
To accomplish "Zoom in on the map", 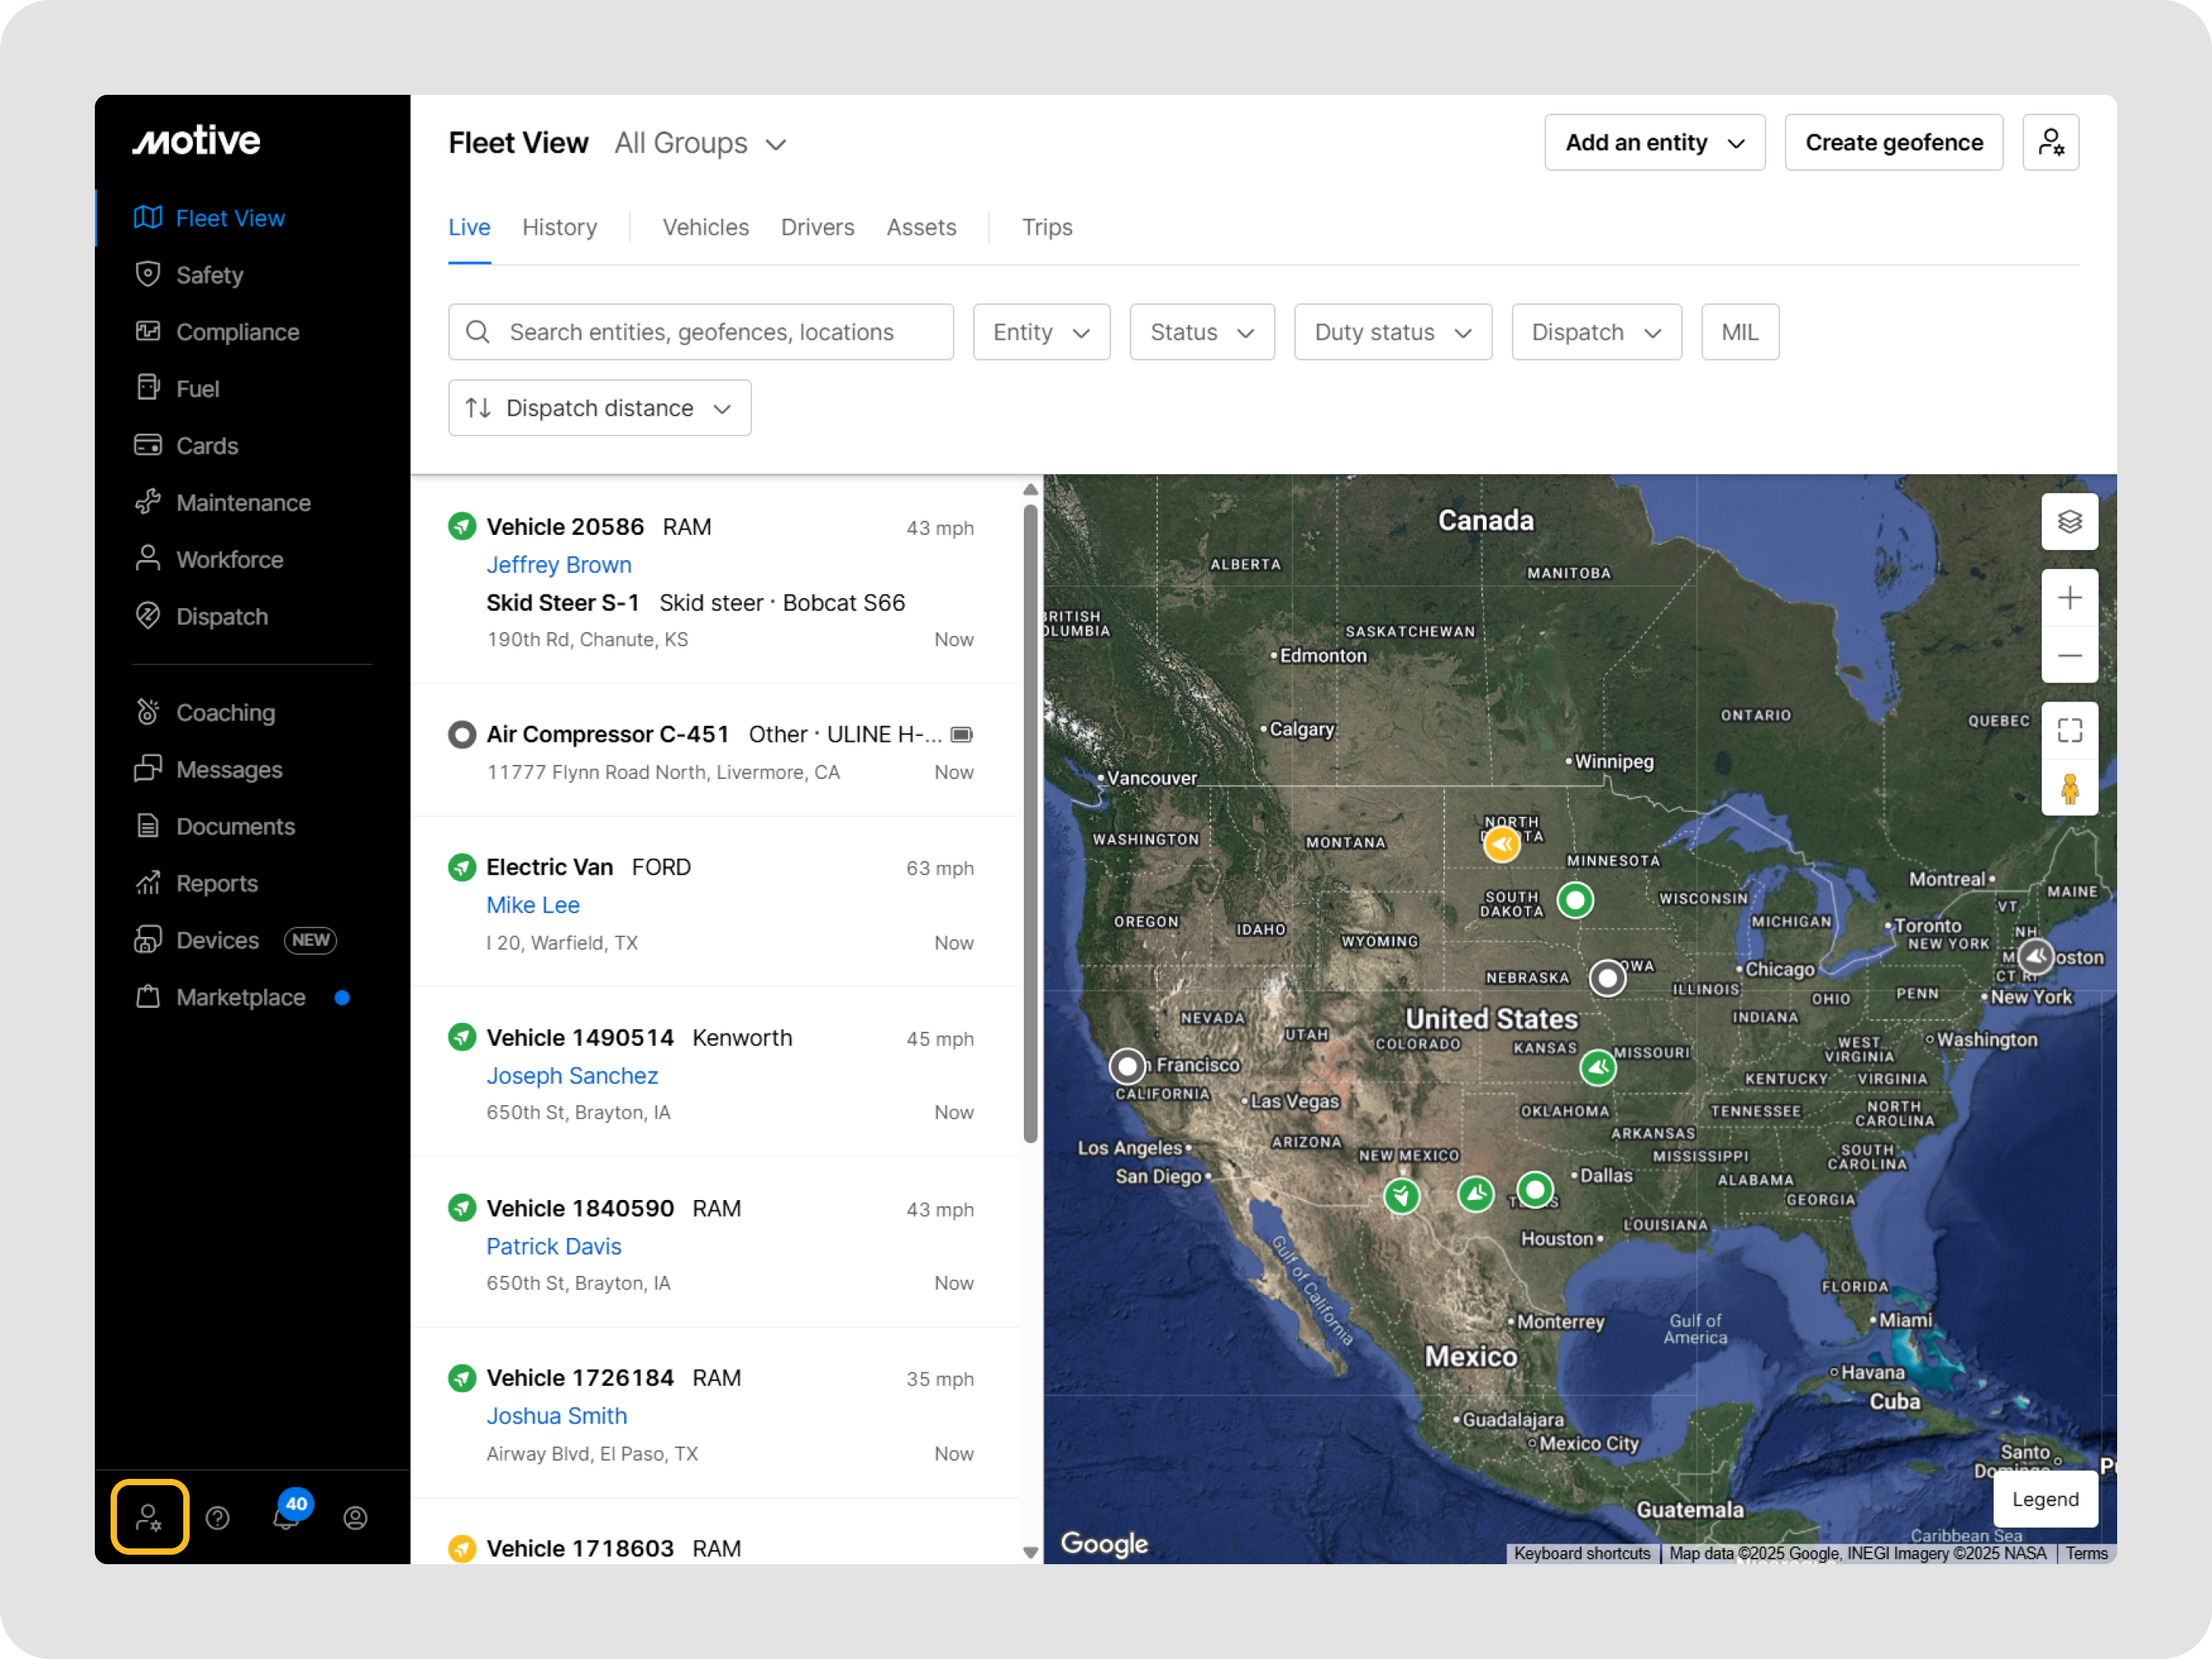I will [2069, 598].
